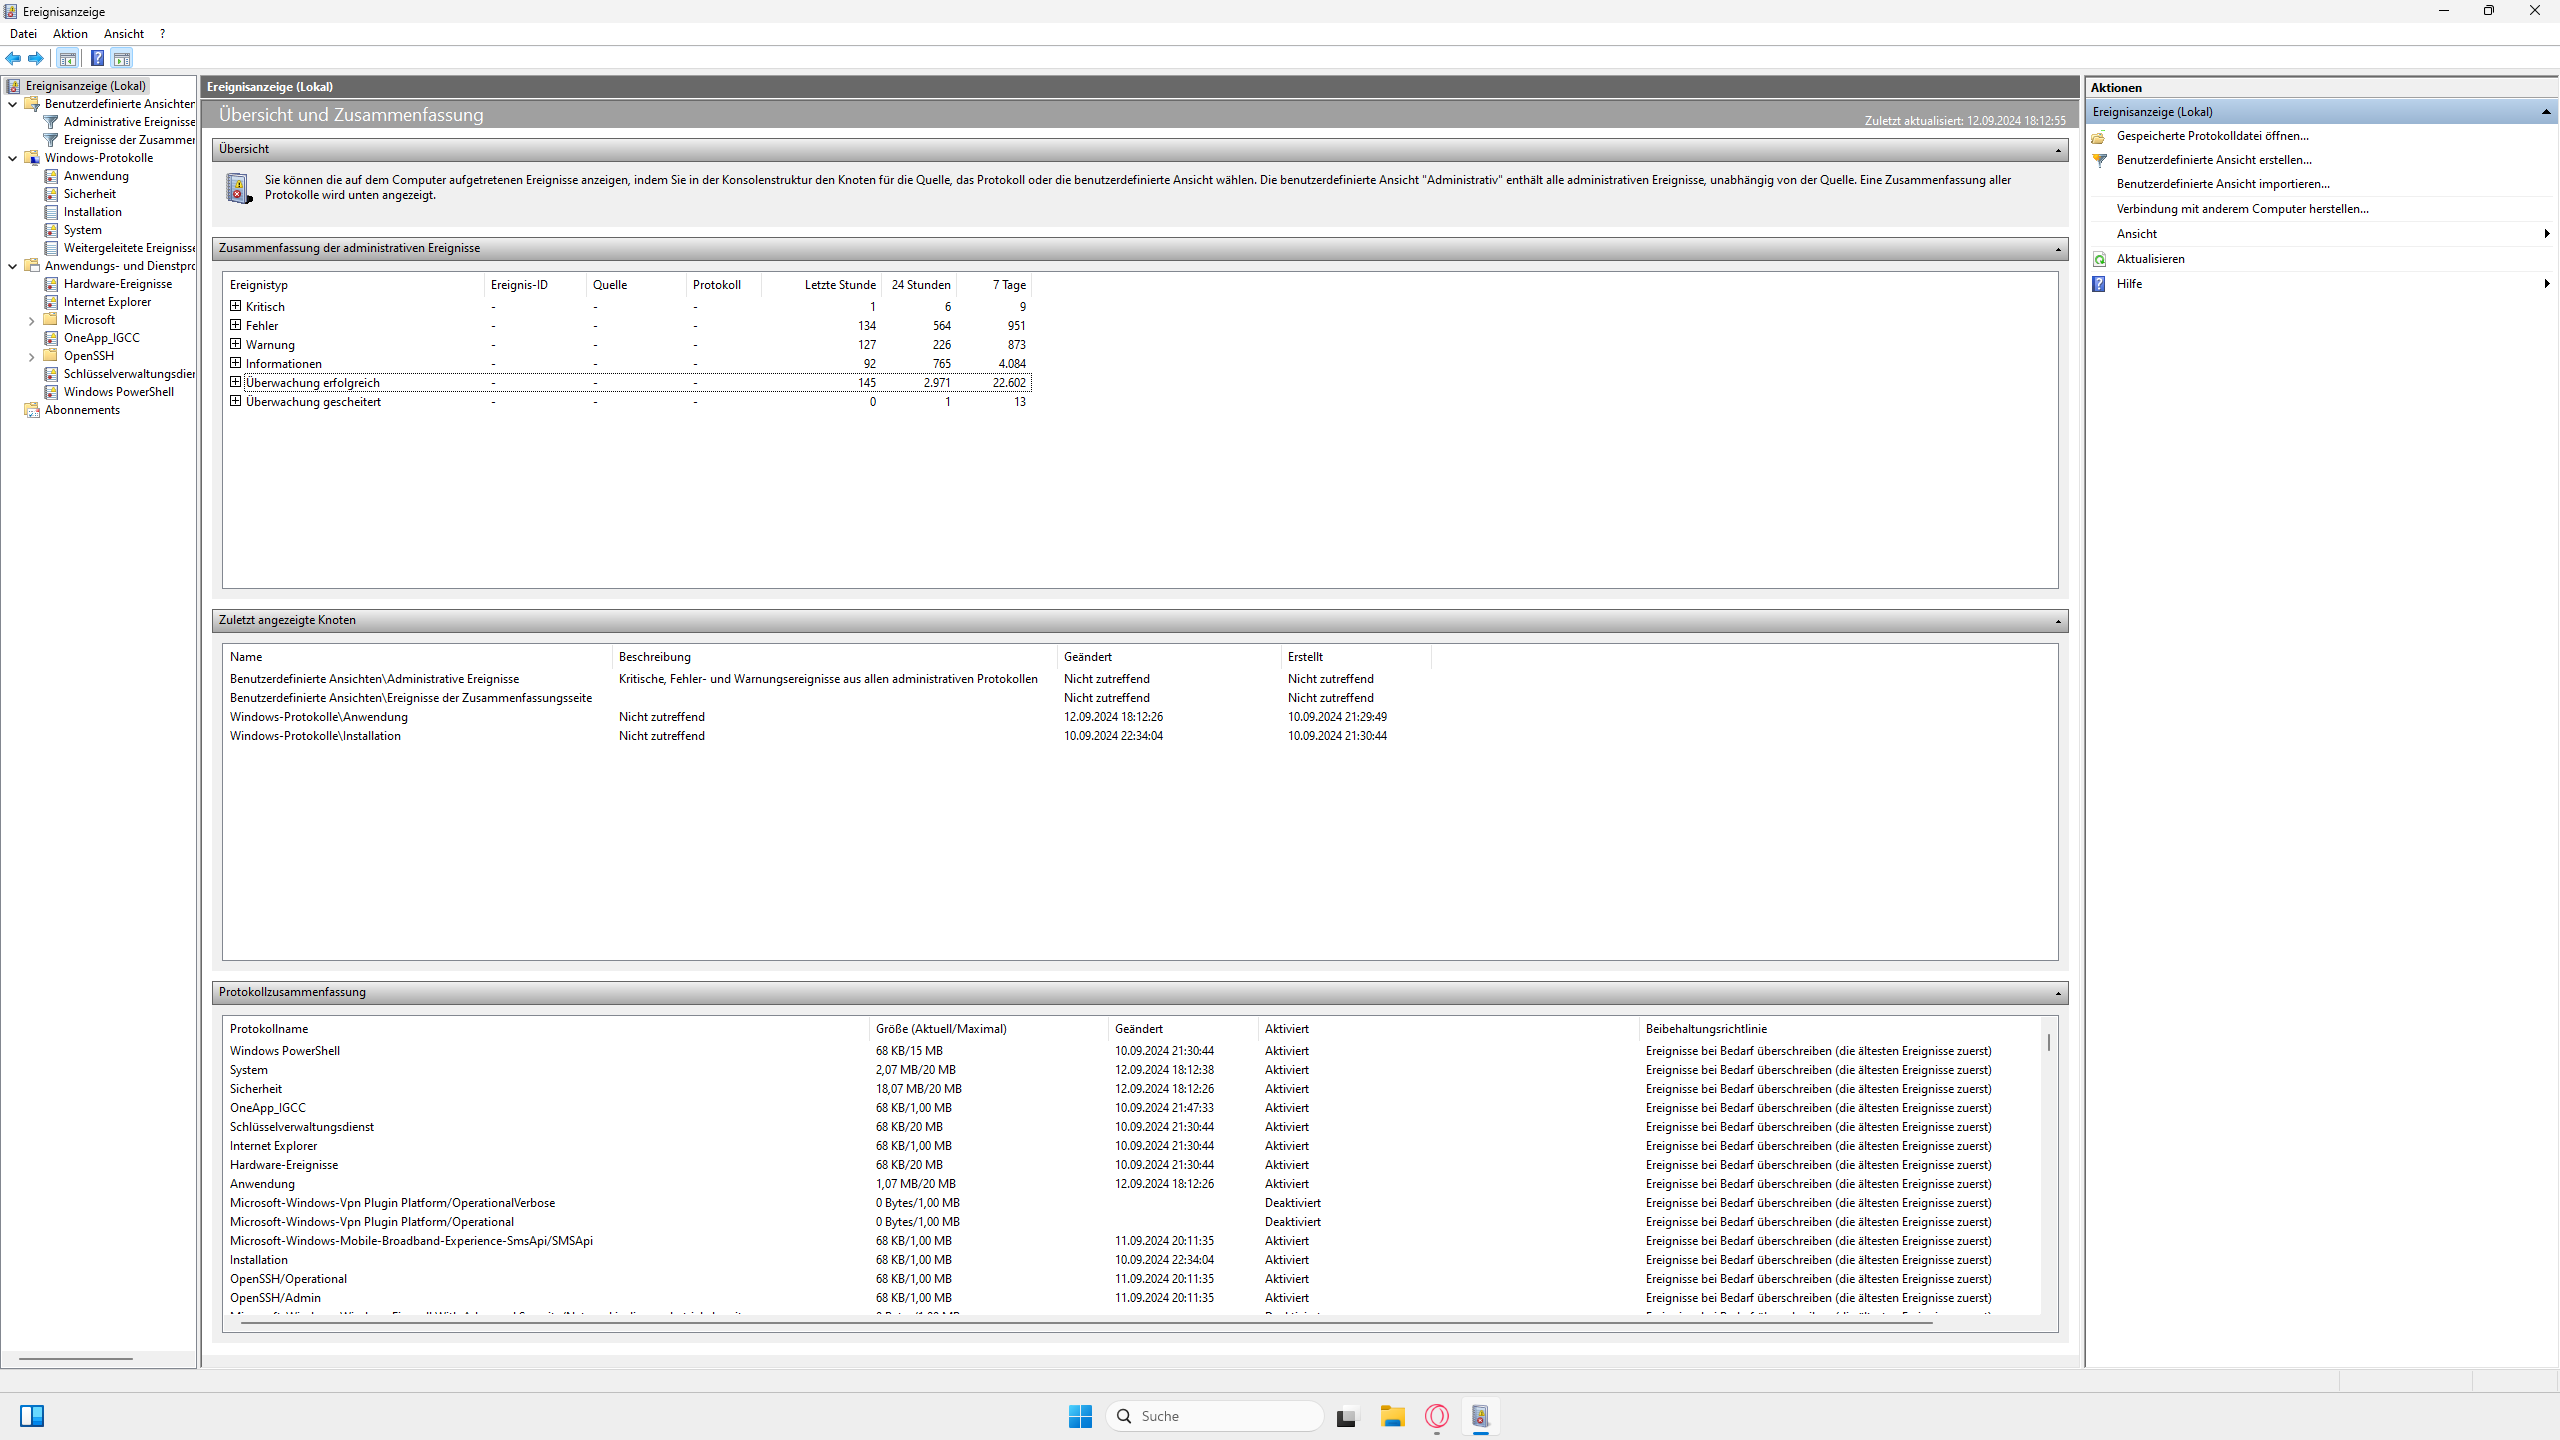The width and height of the screenshot is (2560, 1440).
Task: Open the ? help menu
Action: point(162,34)
